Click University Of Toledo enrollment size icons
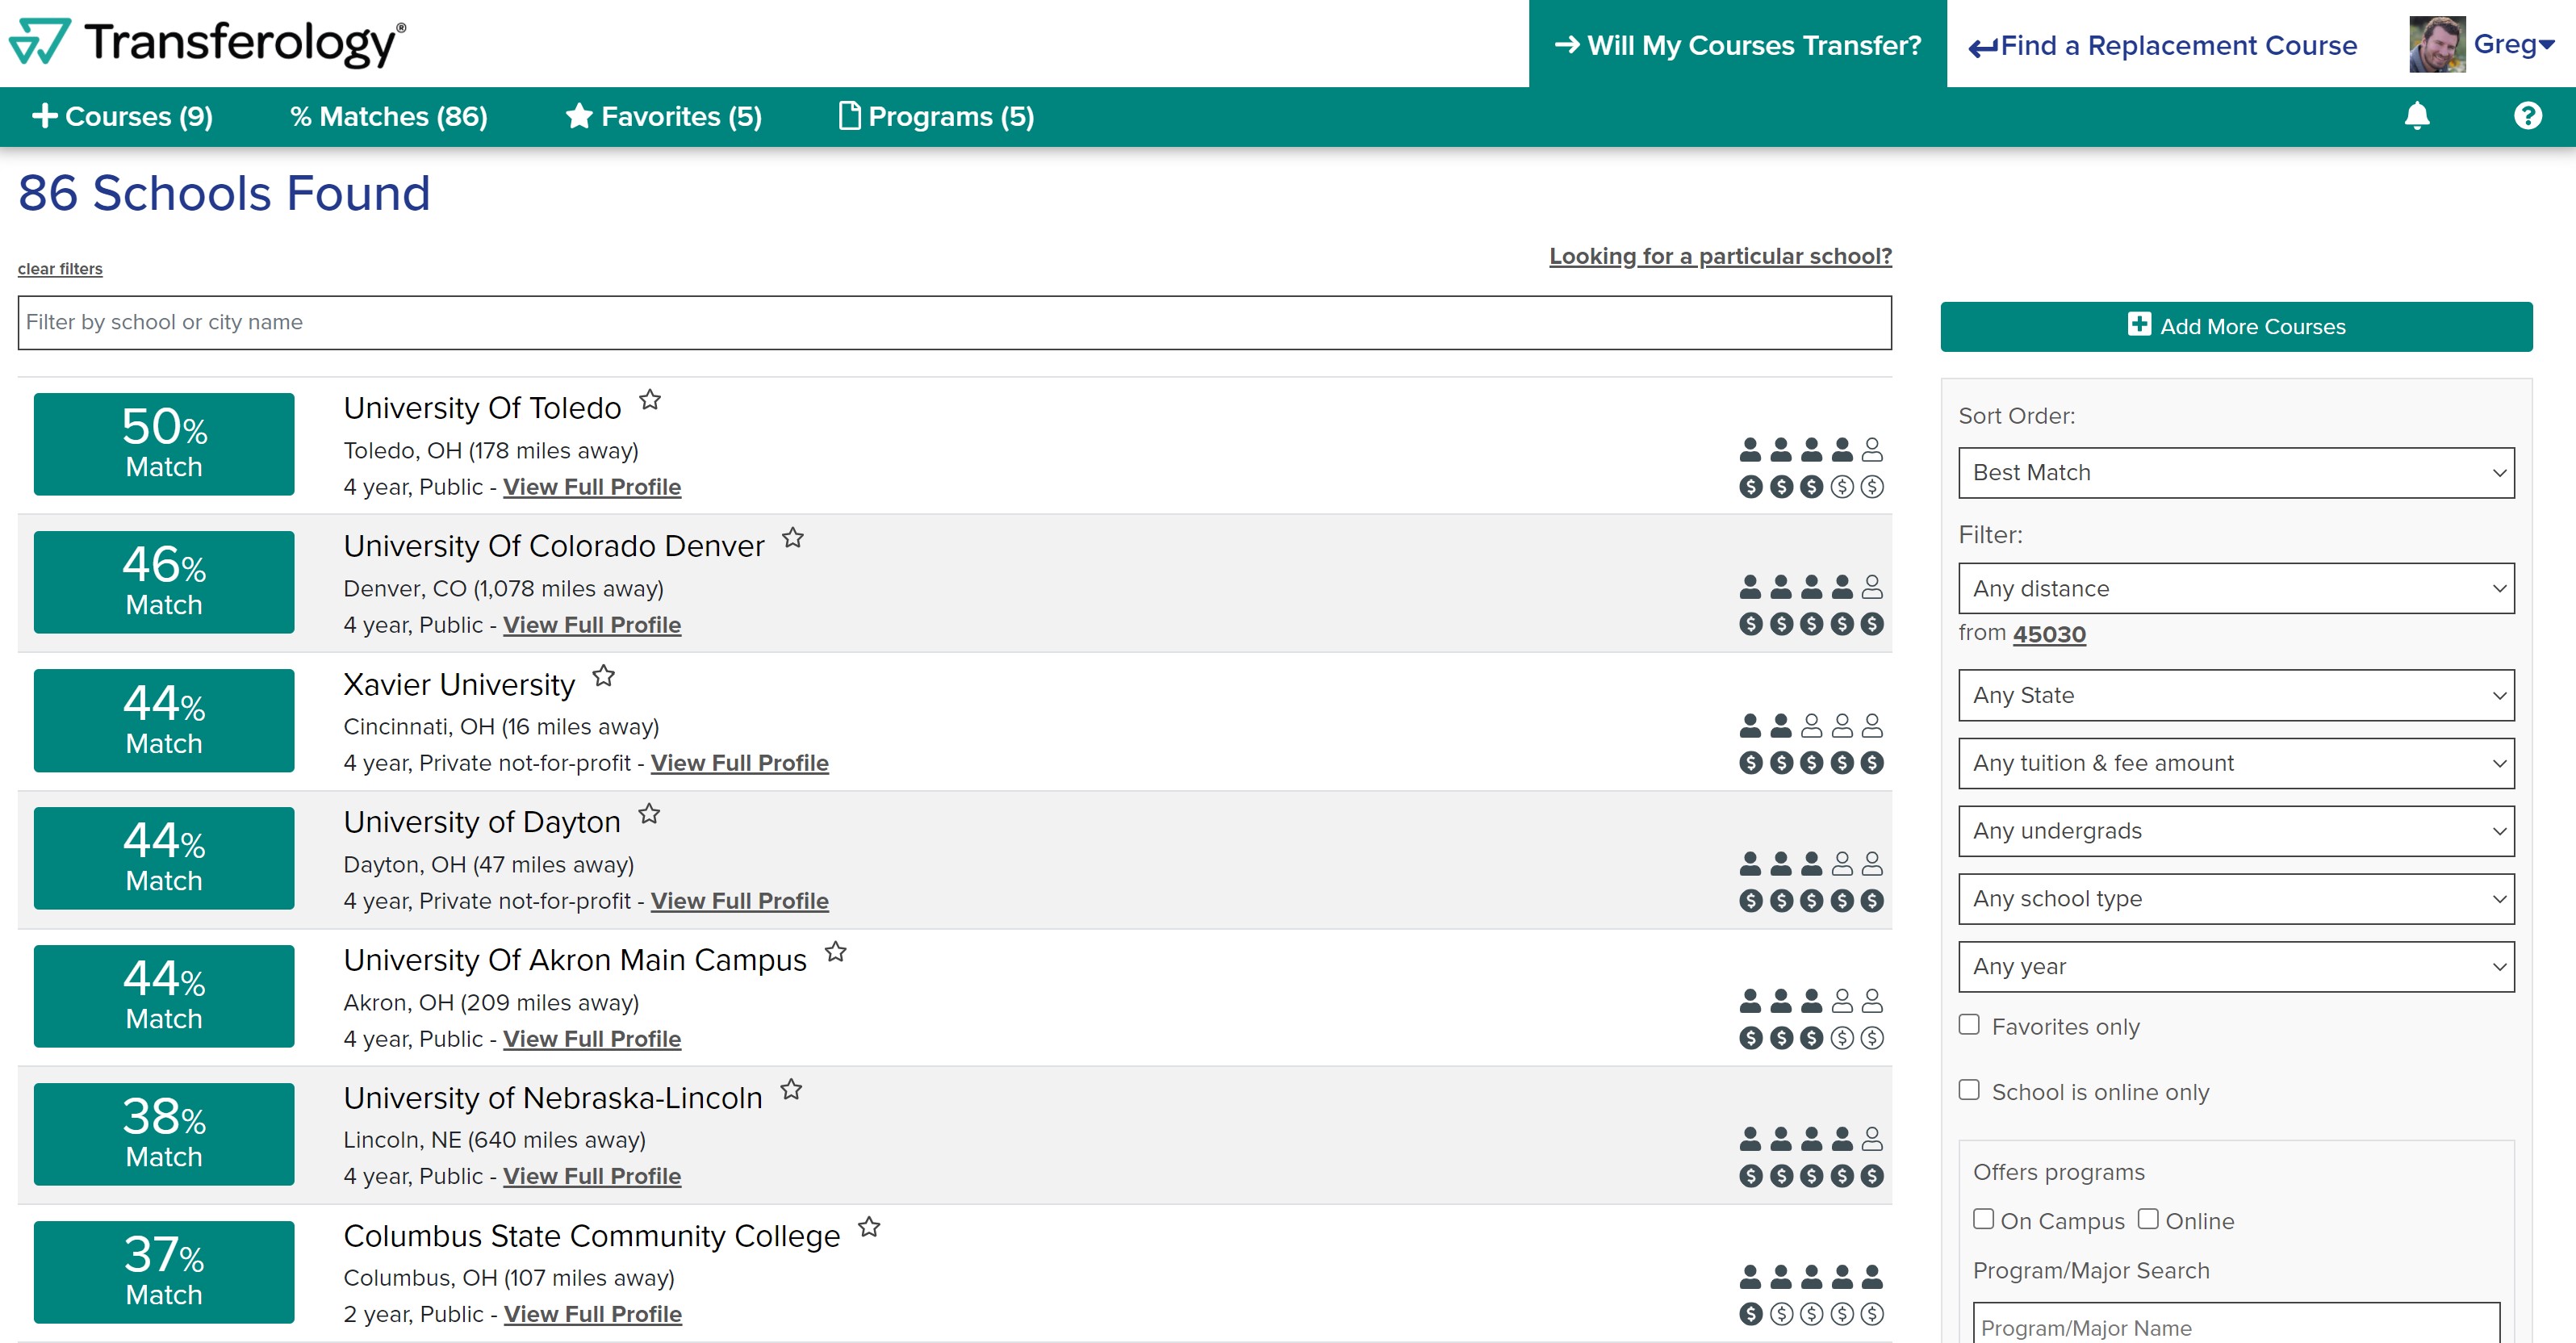Screen dimensions: 2576x1343 coord(1811,449)
